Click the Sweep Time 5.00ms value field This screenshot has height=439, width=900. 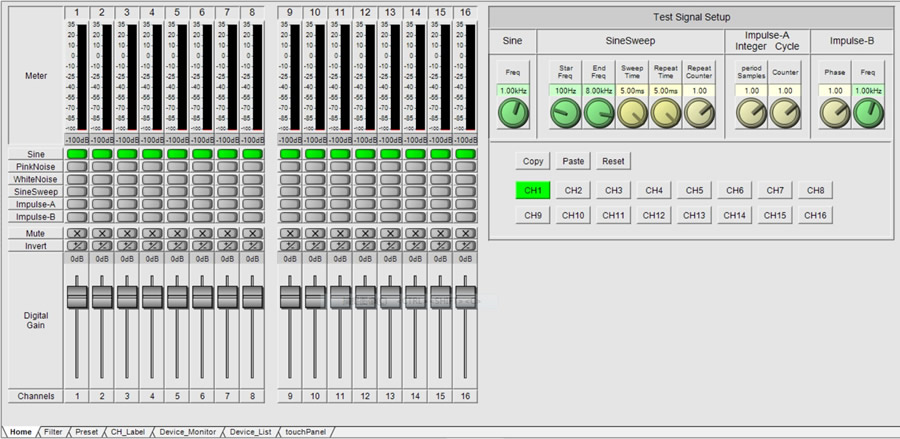tap(632, 91)
